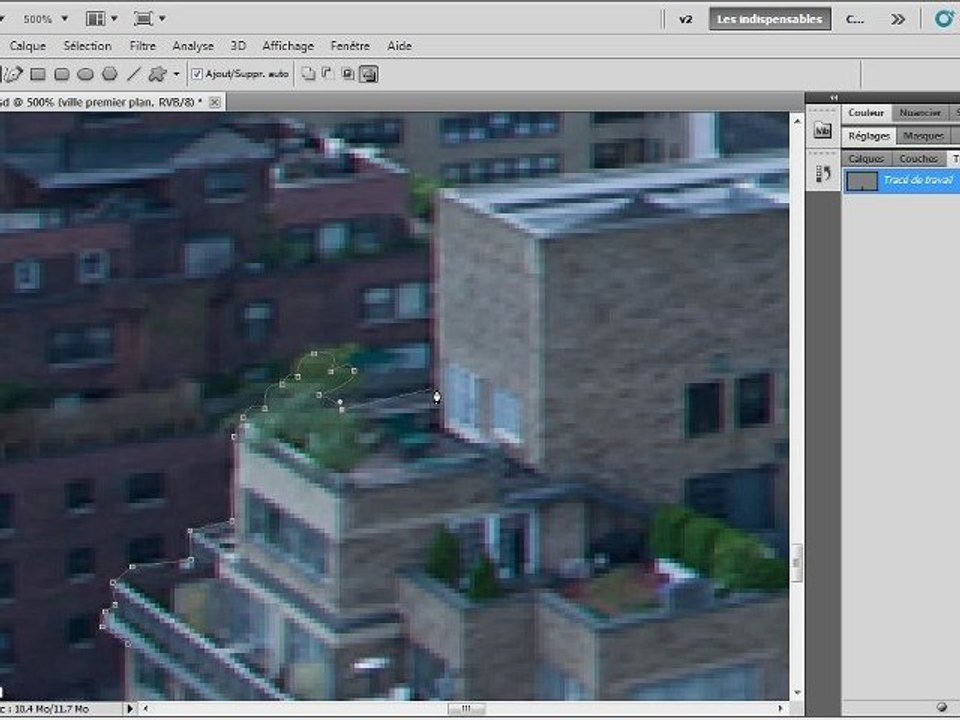960x720 pixels.
Task: Open the 500% zoom level dropdown
Action: tap(64, 19)
